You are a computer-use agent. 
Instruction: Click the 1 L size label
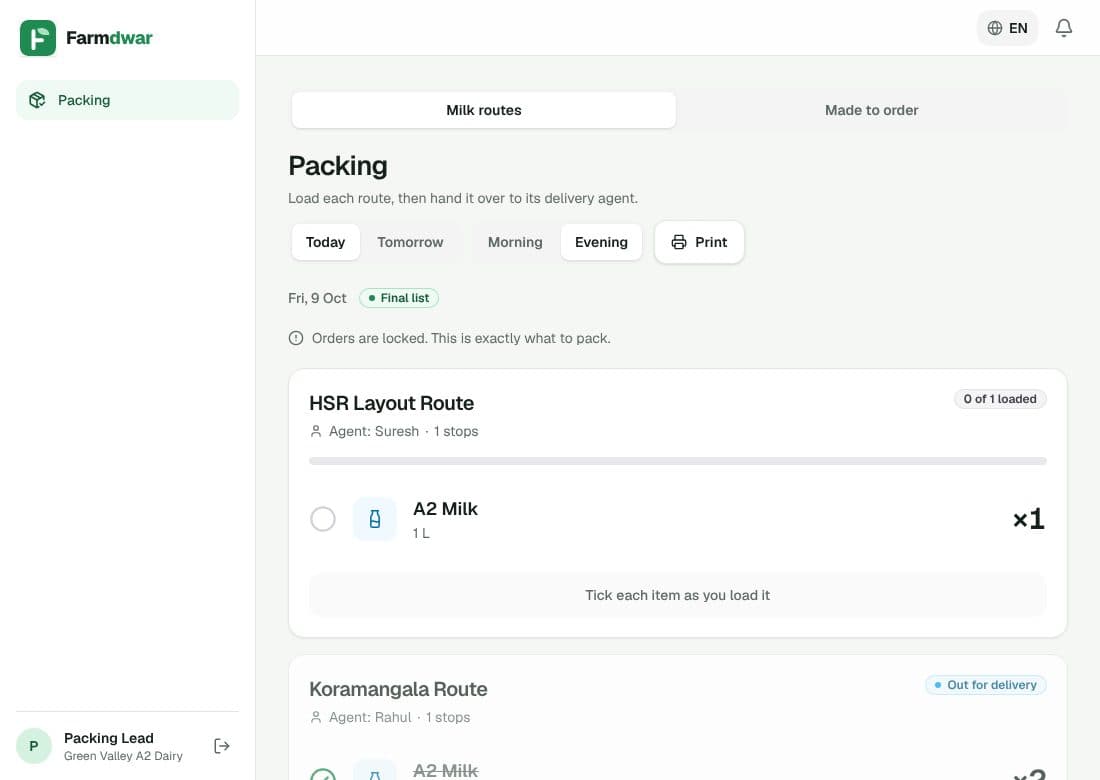pos(421,533)
